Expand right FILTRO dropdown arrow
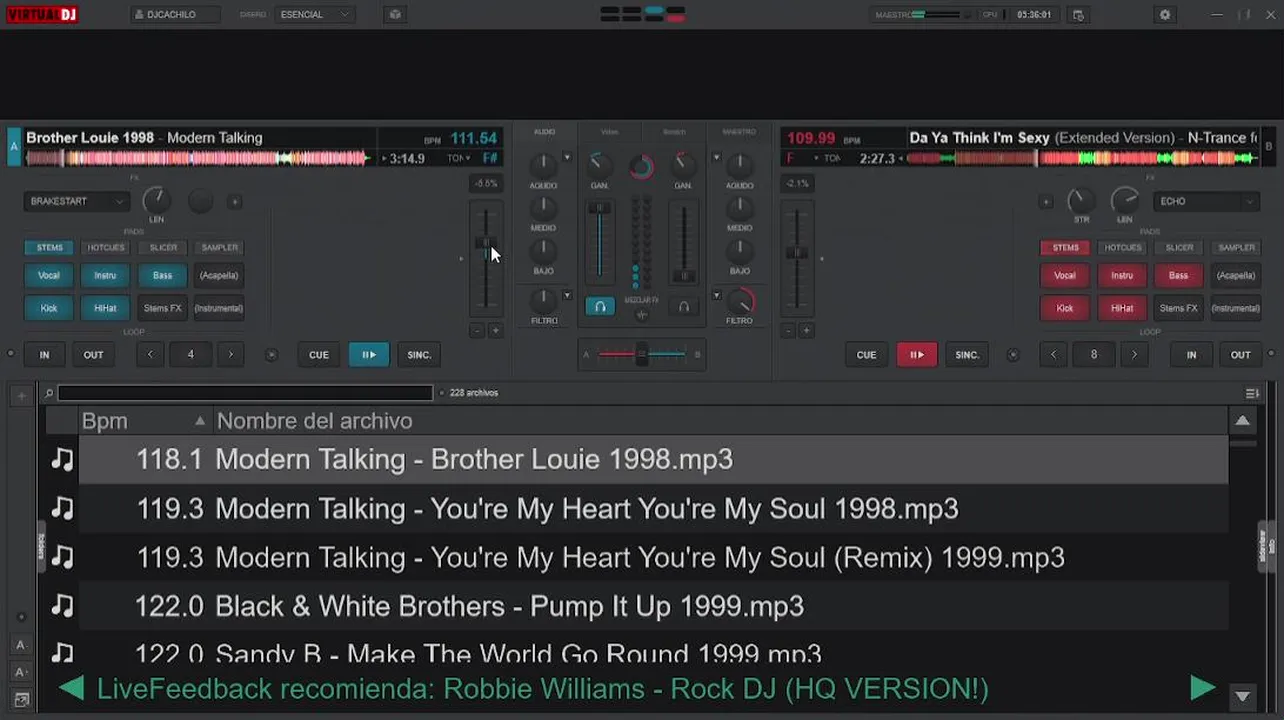 coord(716,295)
